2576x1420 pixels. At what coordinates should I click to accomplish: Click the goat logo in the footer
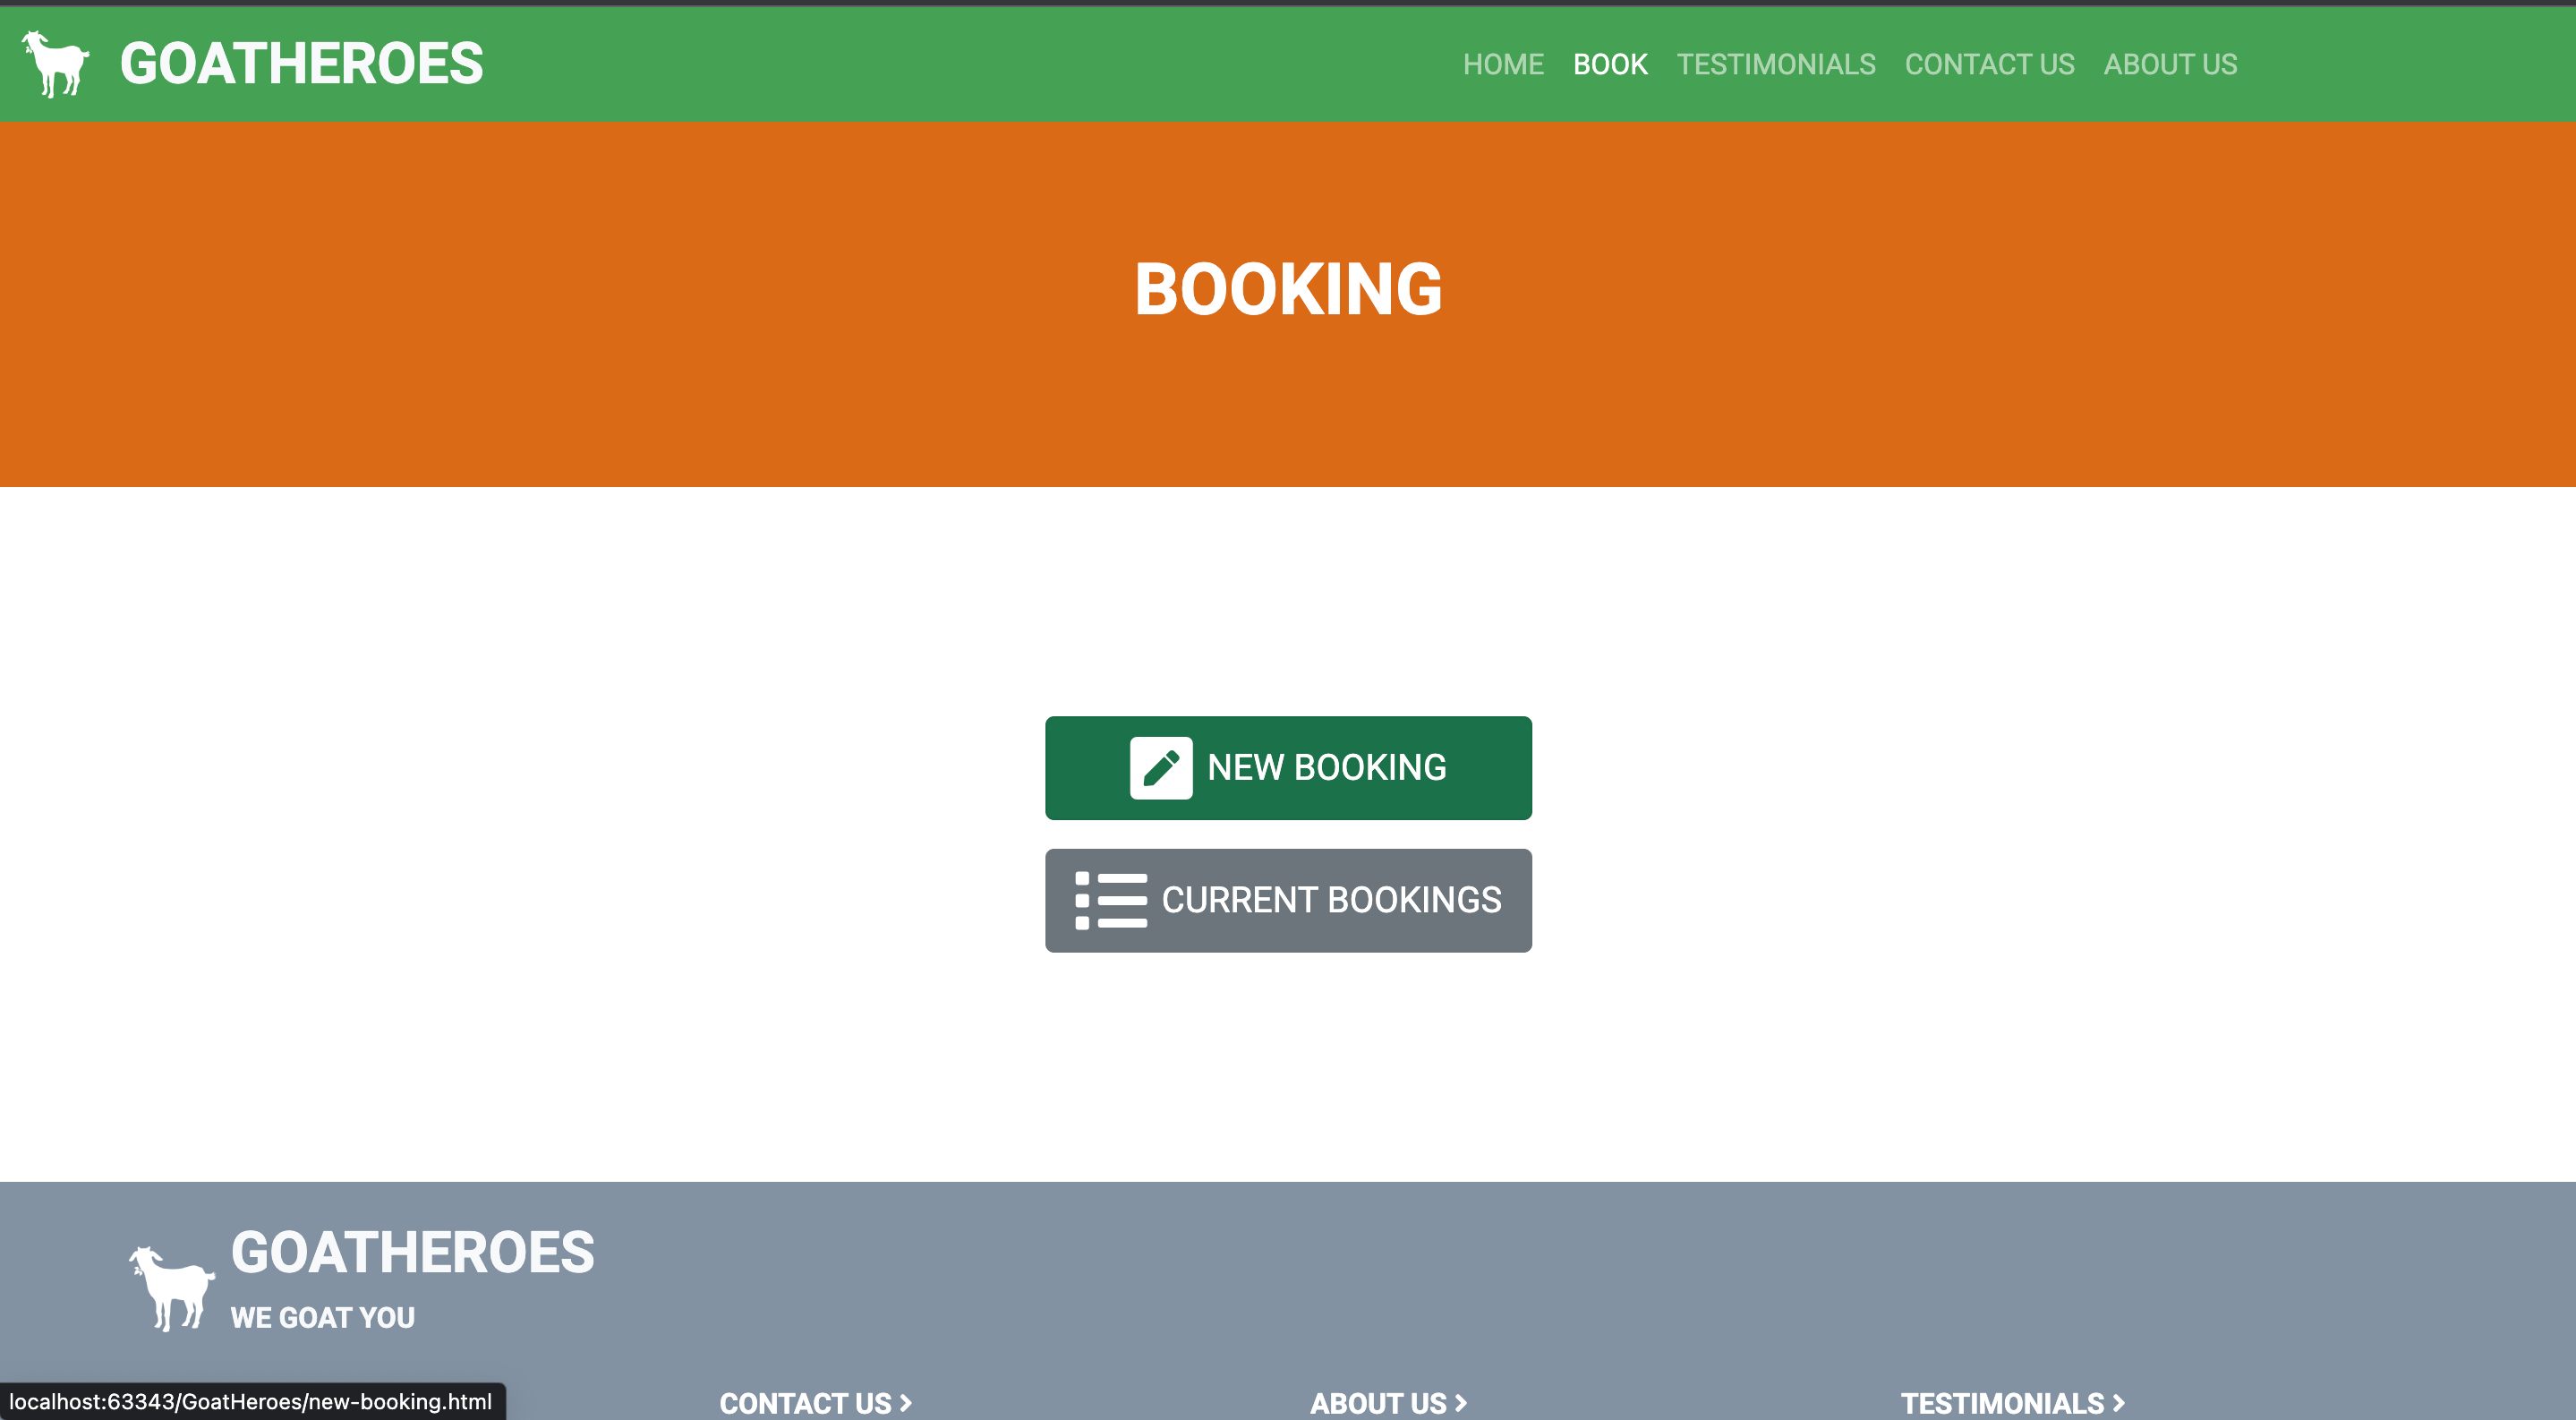[x=171, y=1288]
